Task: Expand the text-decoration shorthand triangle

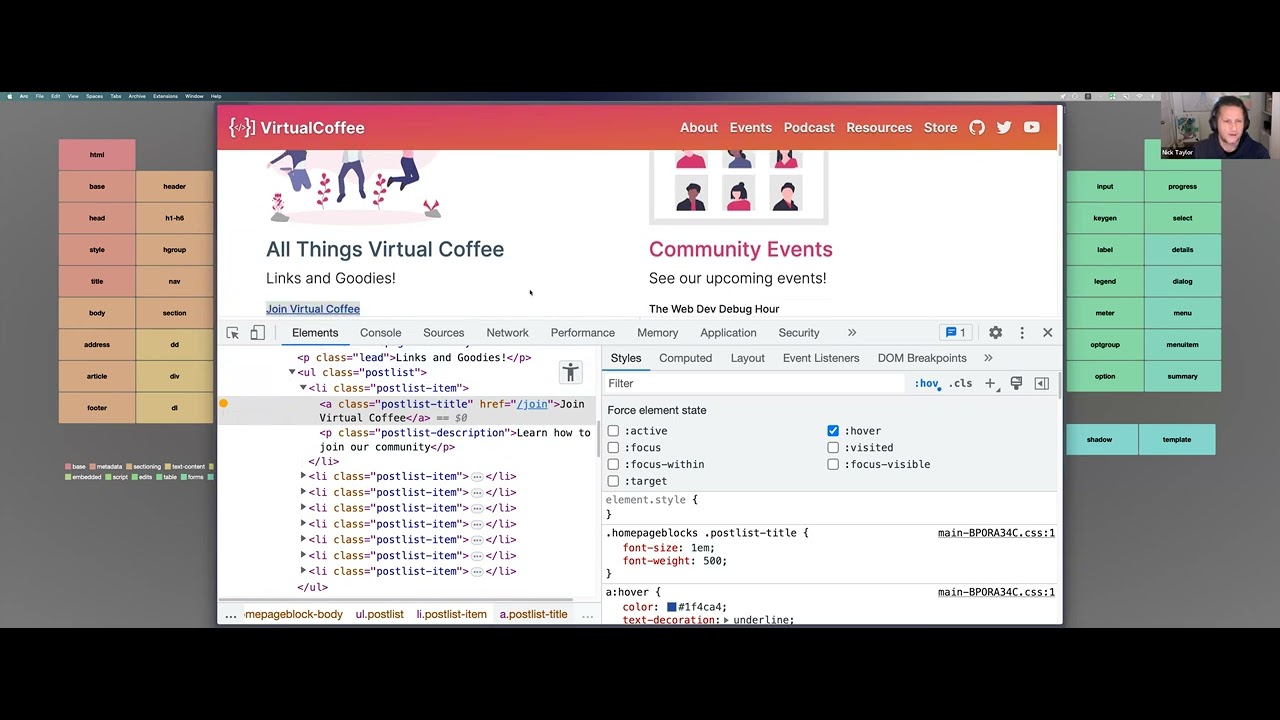Action: [726, 621]
